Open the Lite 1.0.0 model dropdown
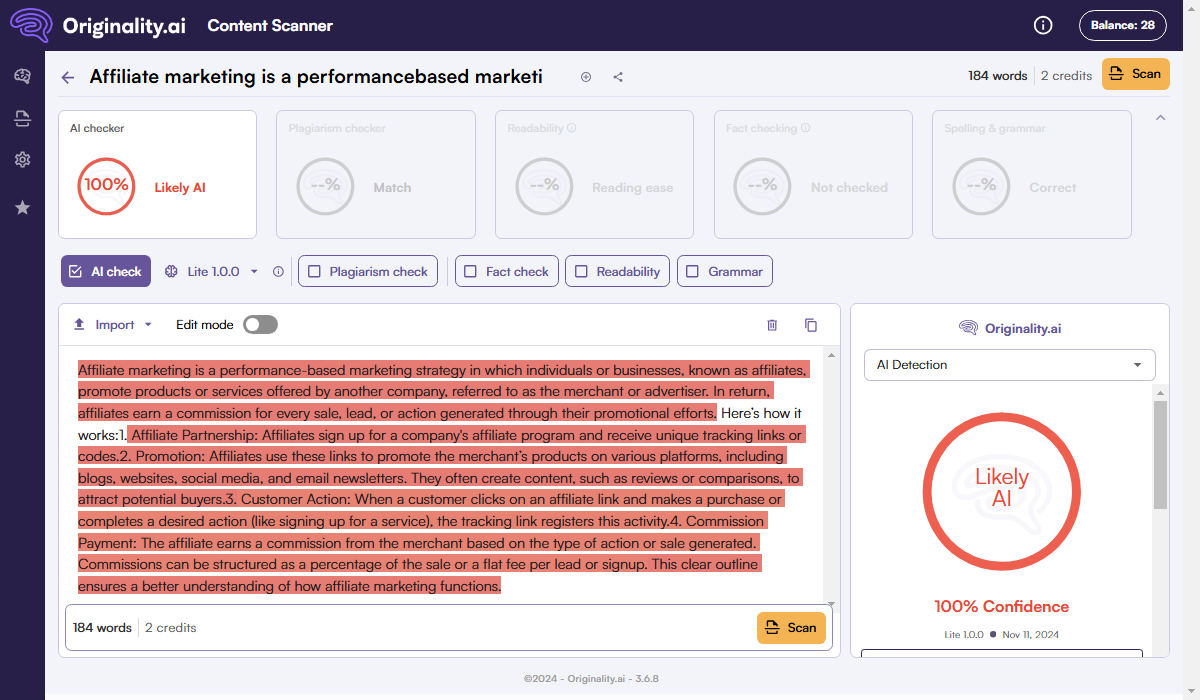The height and width of the screenshot is (700, 1200). (212, 271)
